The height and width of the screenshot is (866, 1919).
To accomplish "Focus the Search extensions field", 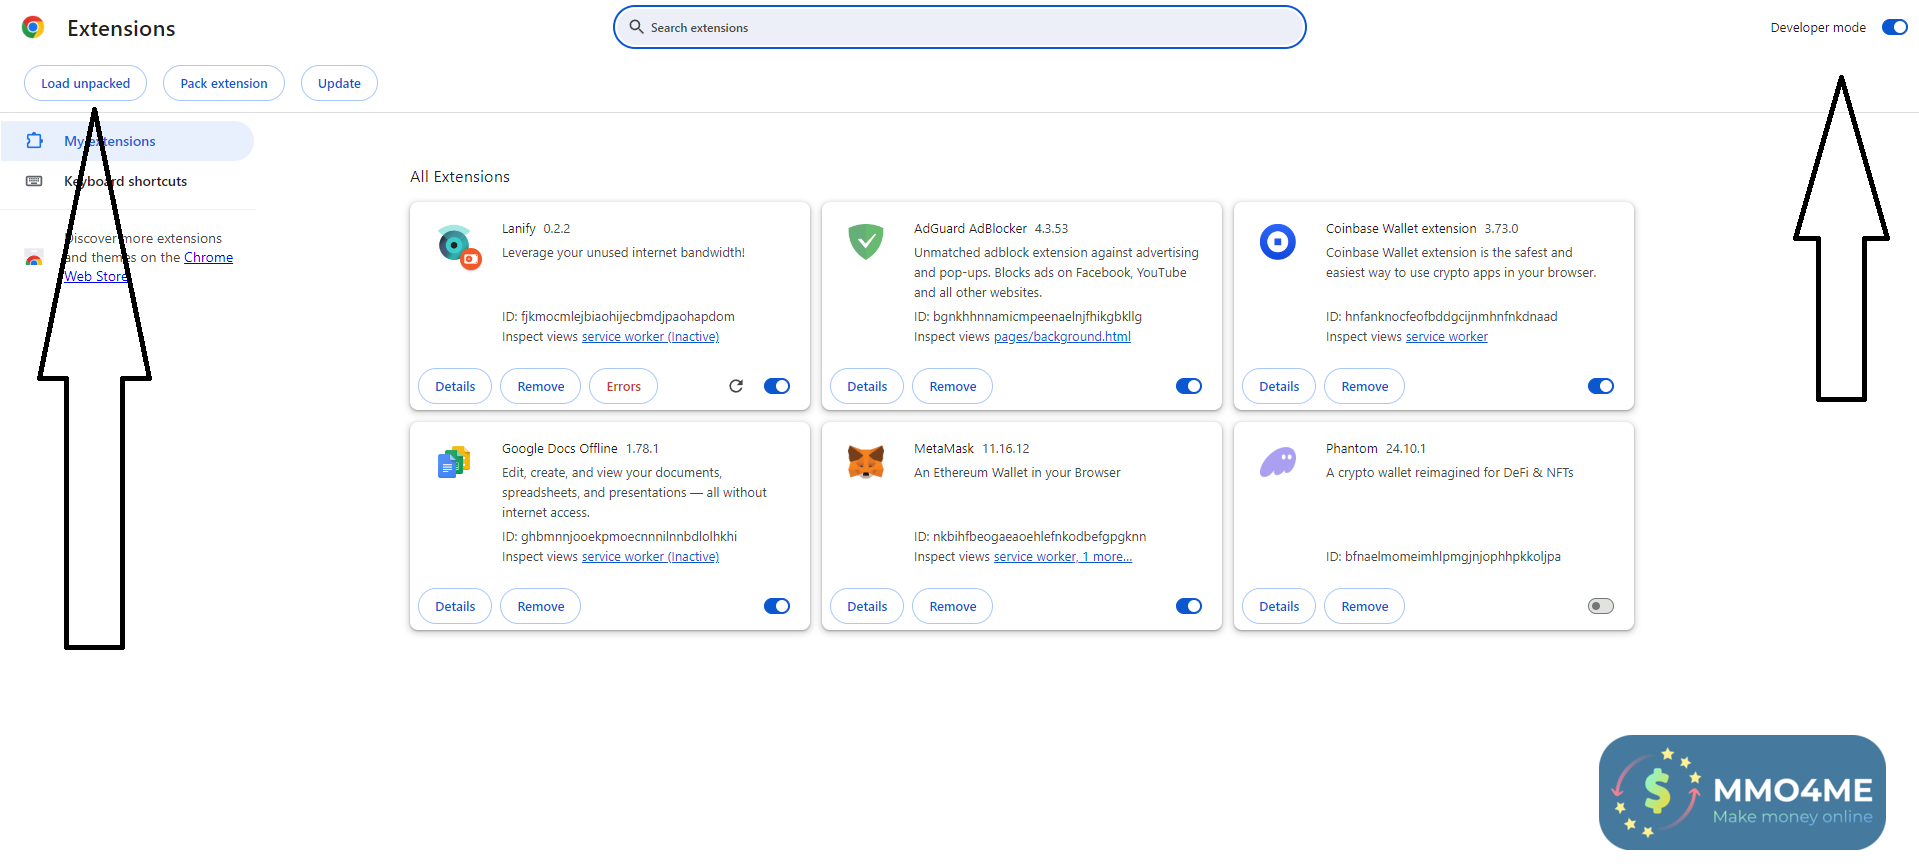I will pos(960,28).
